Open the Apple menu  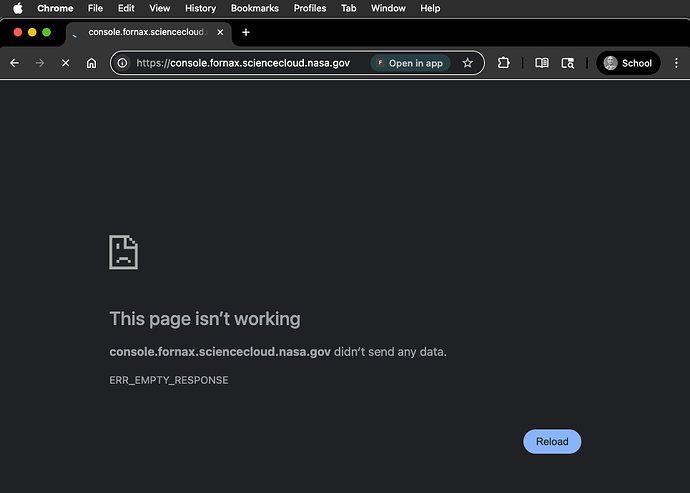(x=17, y=8)
